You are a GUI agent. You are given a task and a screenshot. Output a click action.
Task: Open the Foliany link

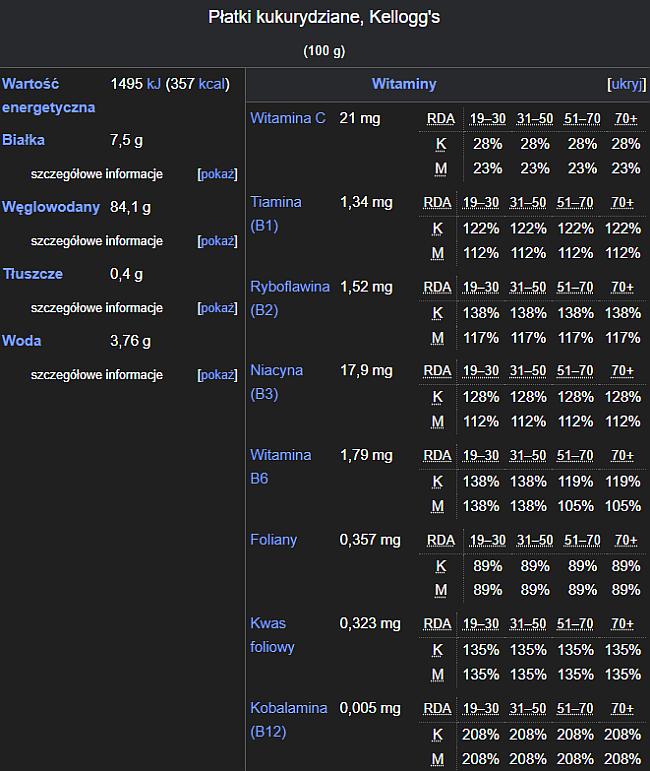[x=273, y=540]
